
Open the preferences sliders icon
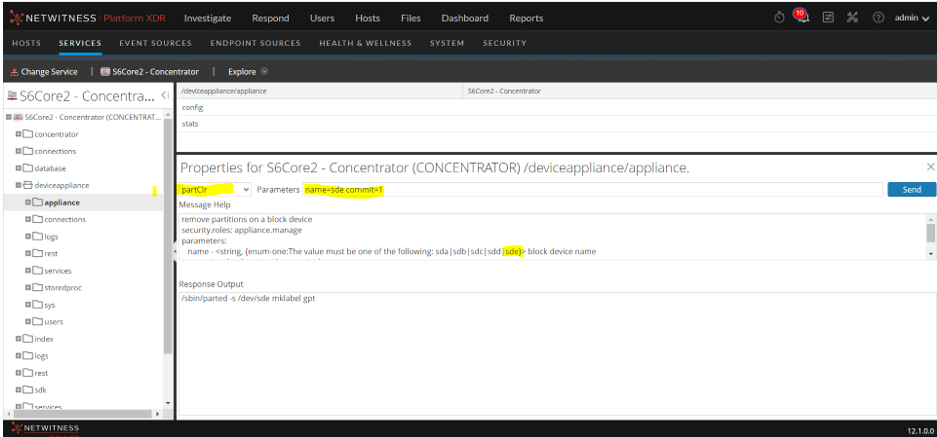click(x=828, y=18)
